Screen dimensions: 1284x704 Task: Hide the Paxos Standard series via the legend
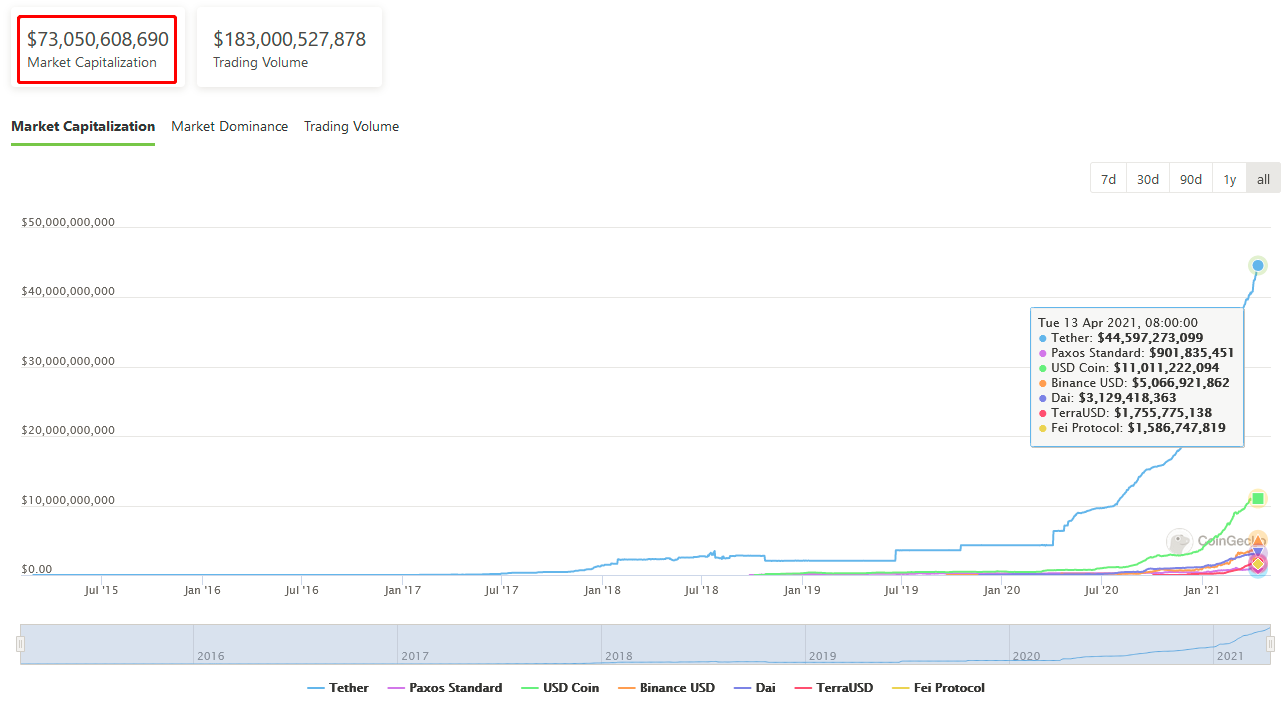(x=443, y=688)
